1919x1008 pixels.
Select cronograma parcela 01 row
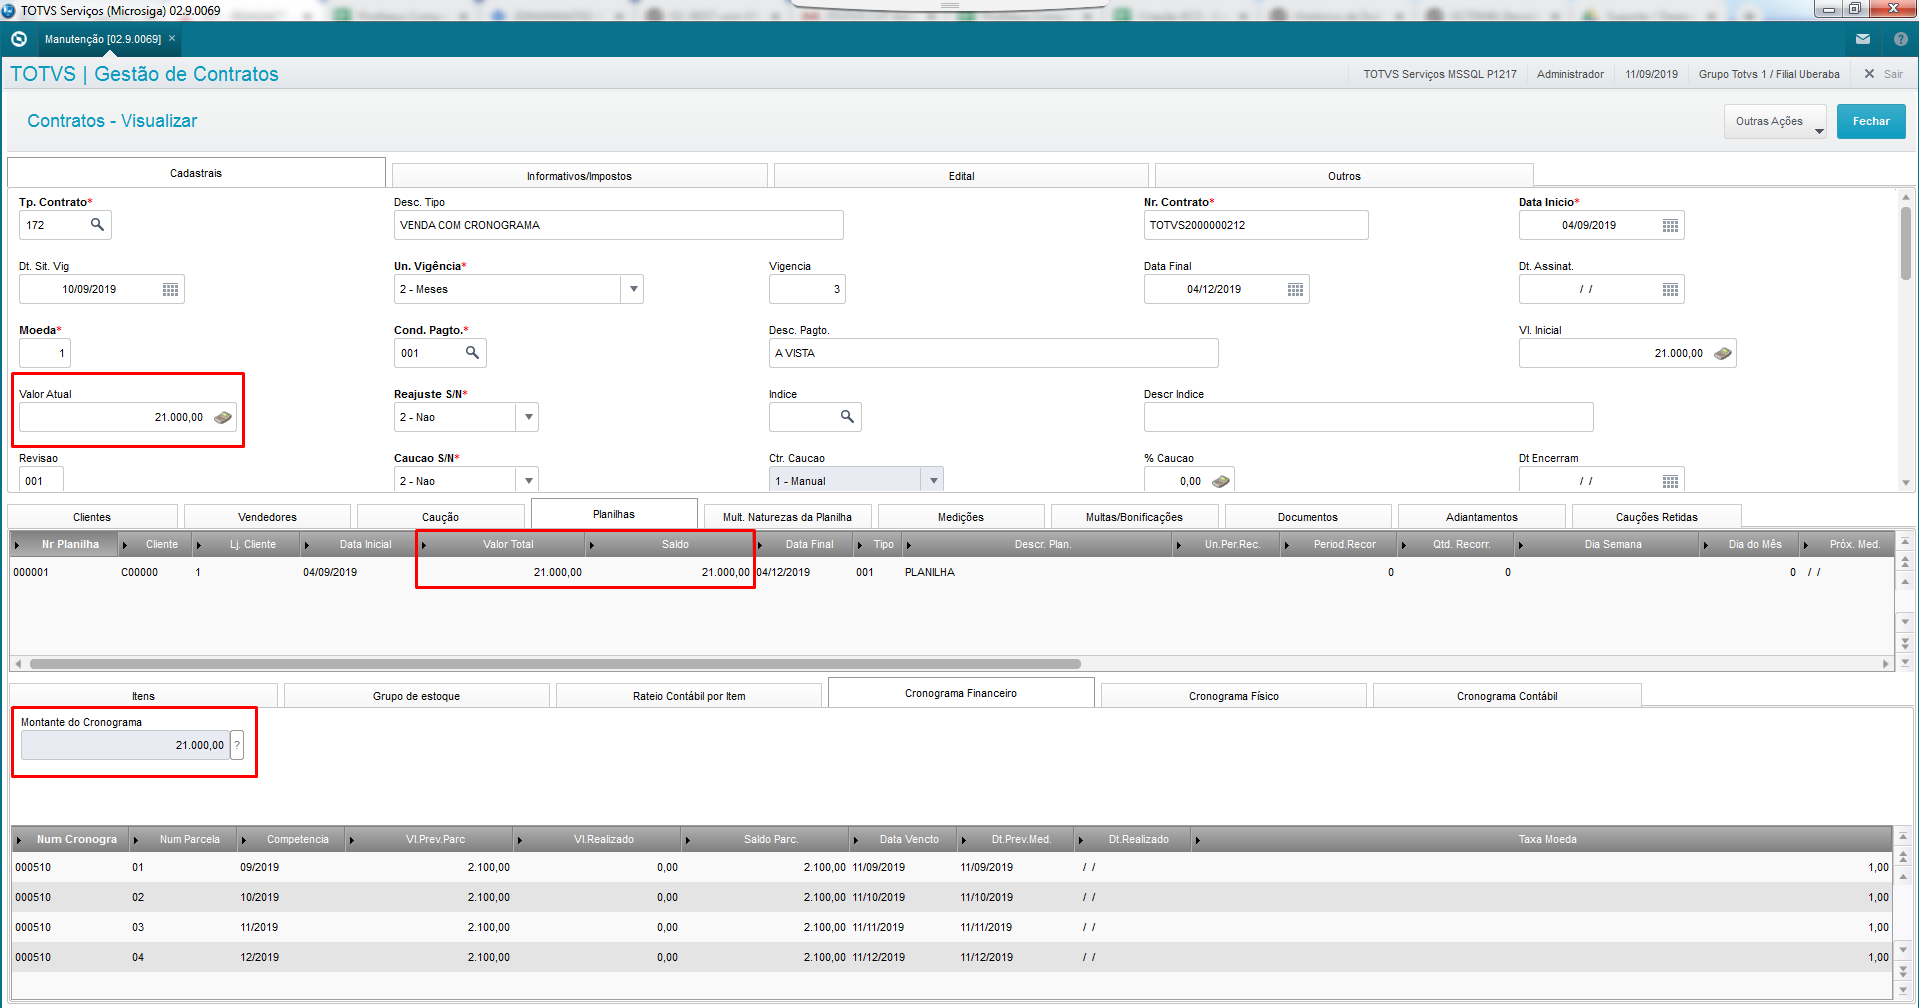pyautogui.click(x=950, y=867)
